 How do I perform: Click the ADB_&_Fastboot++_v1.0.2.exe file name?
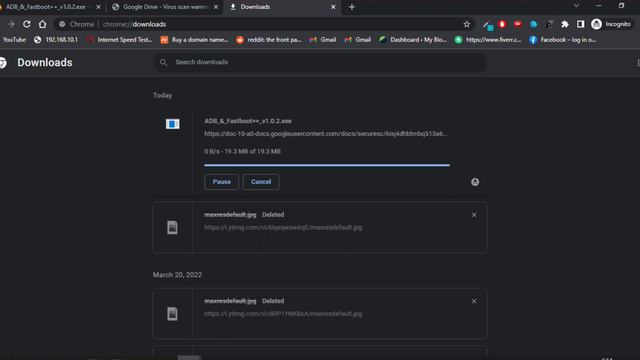point(248,121)
